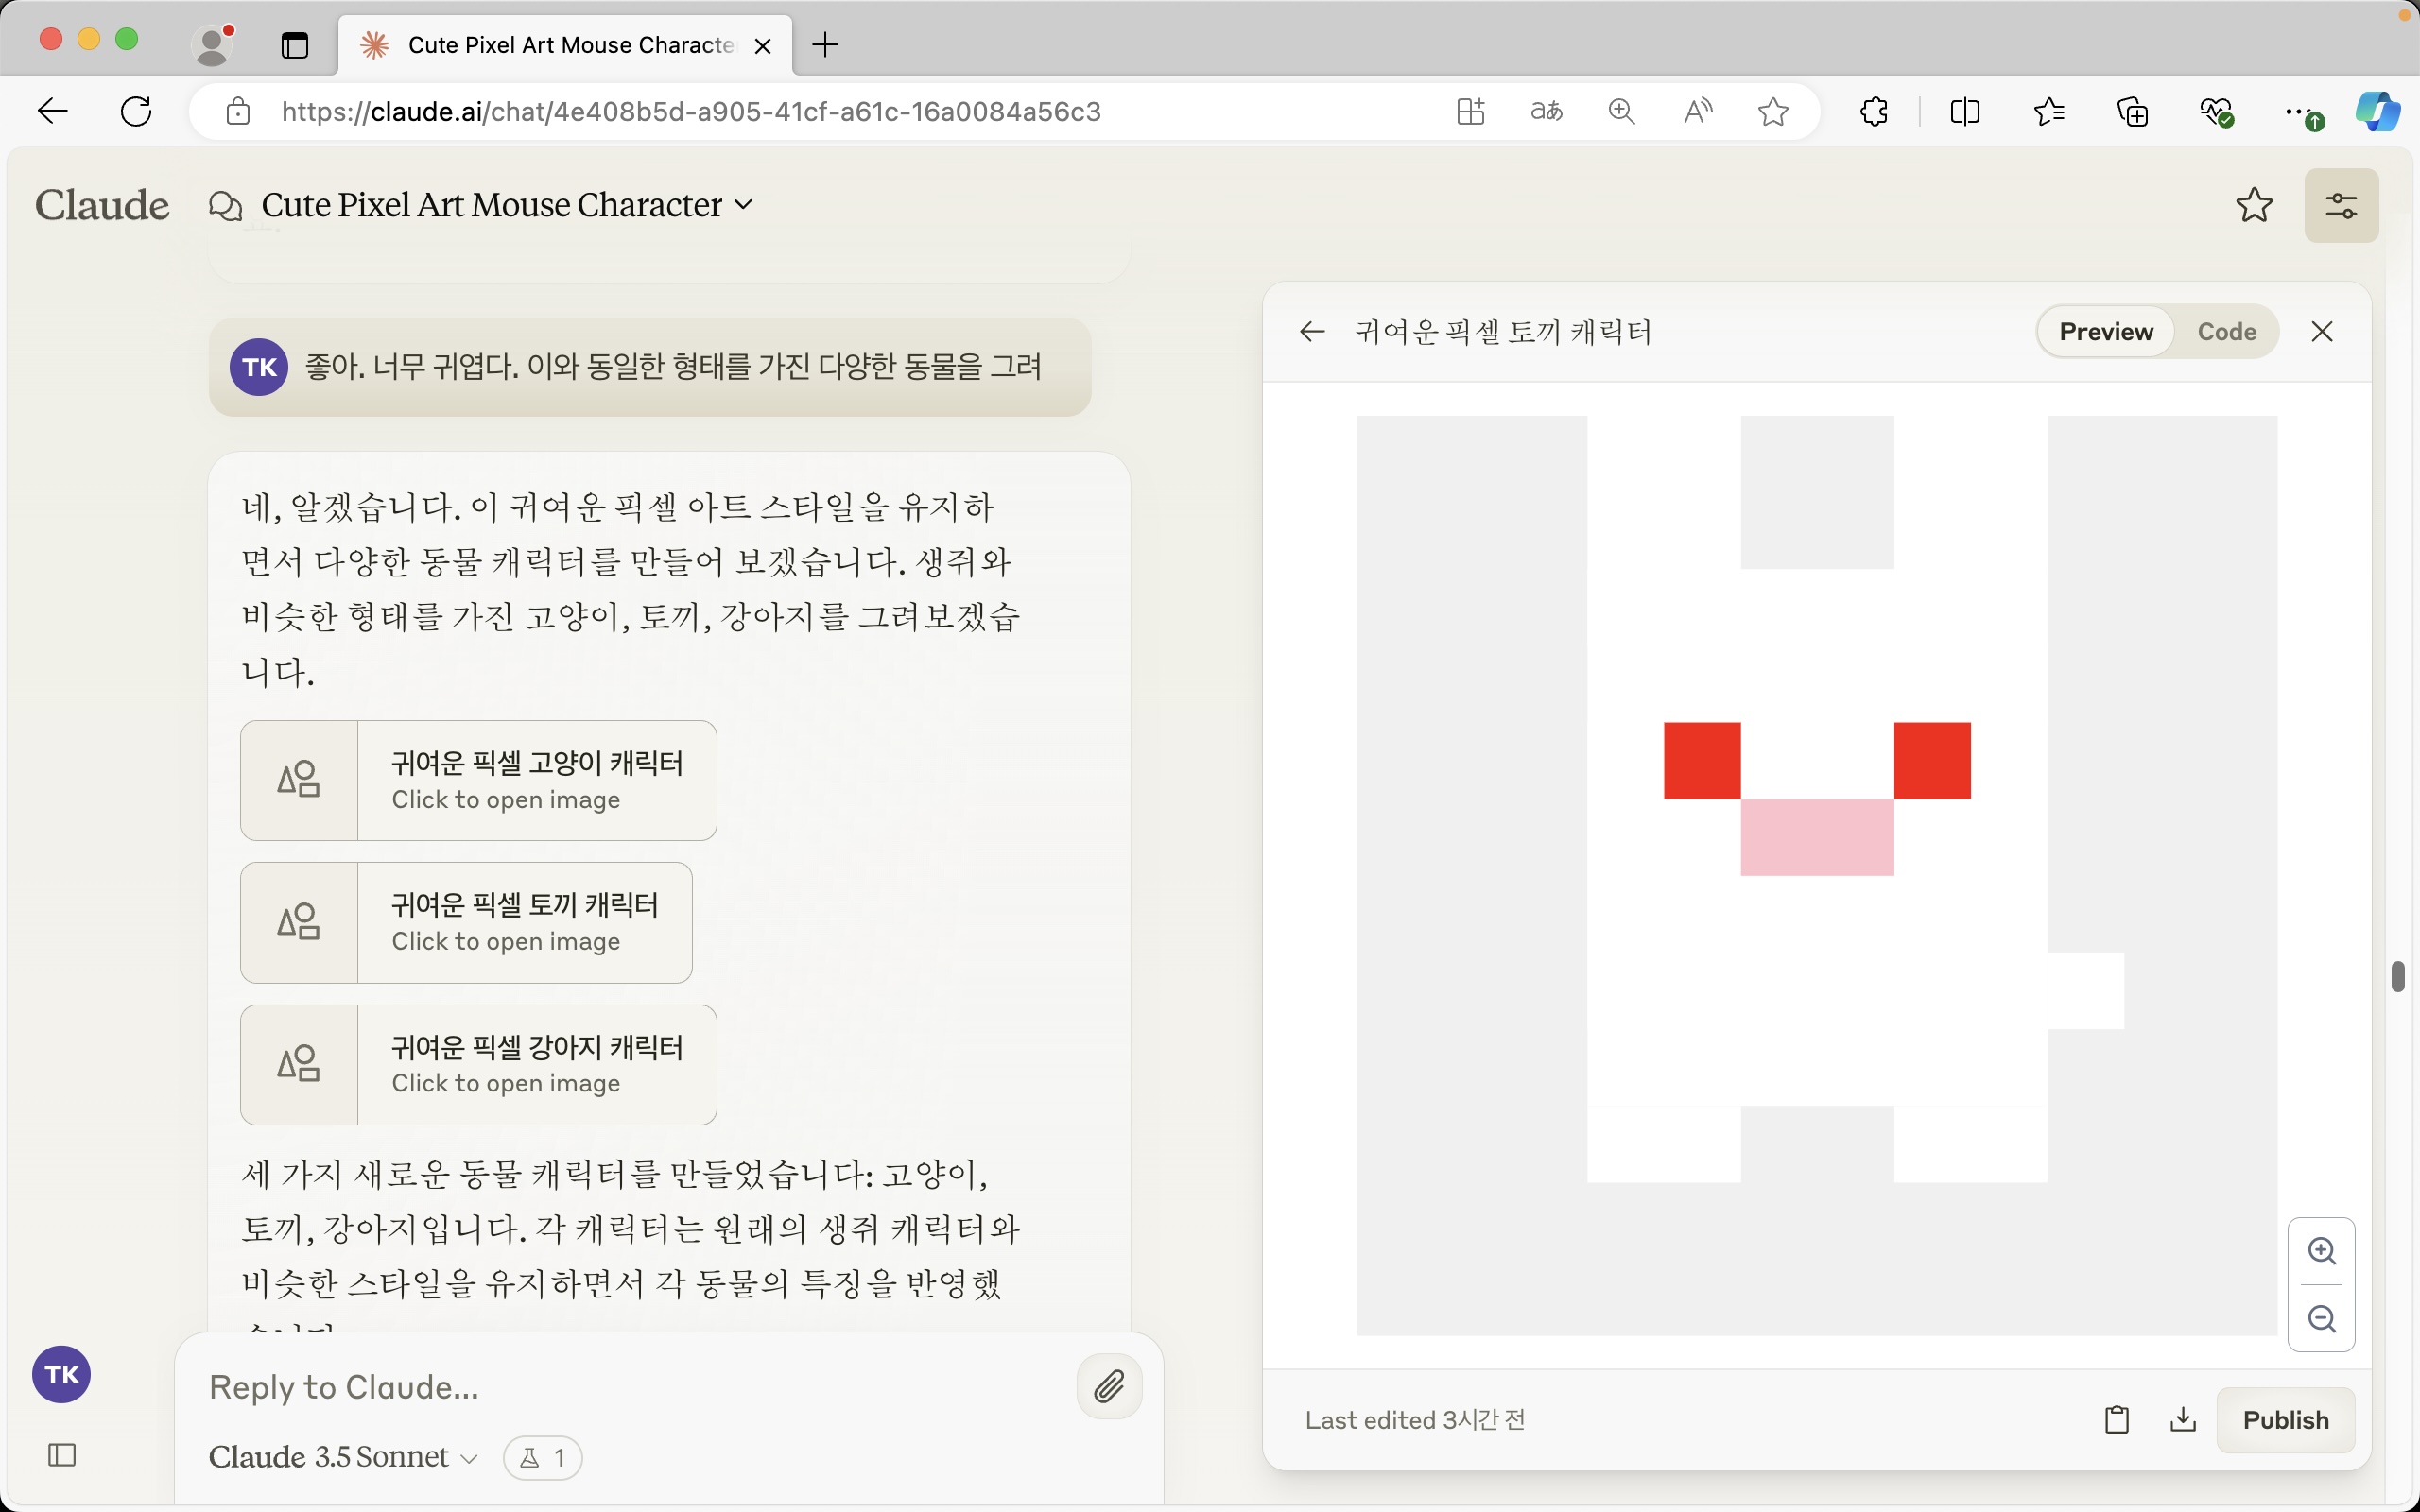Reload the page with the refresh icon
This screenshot has height=1512, width=2420.
pos(136,111)
